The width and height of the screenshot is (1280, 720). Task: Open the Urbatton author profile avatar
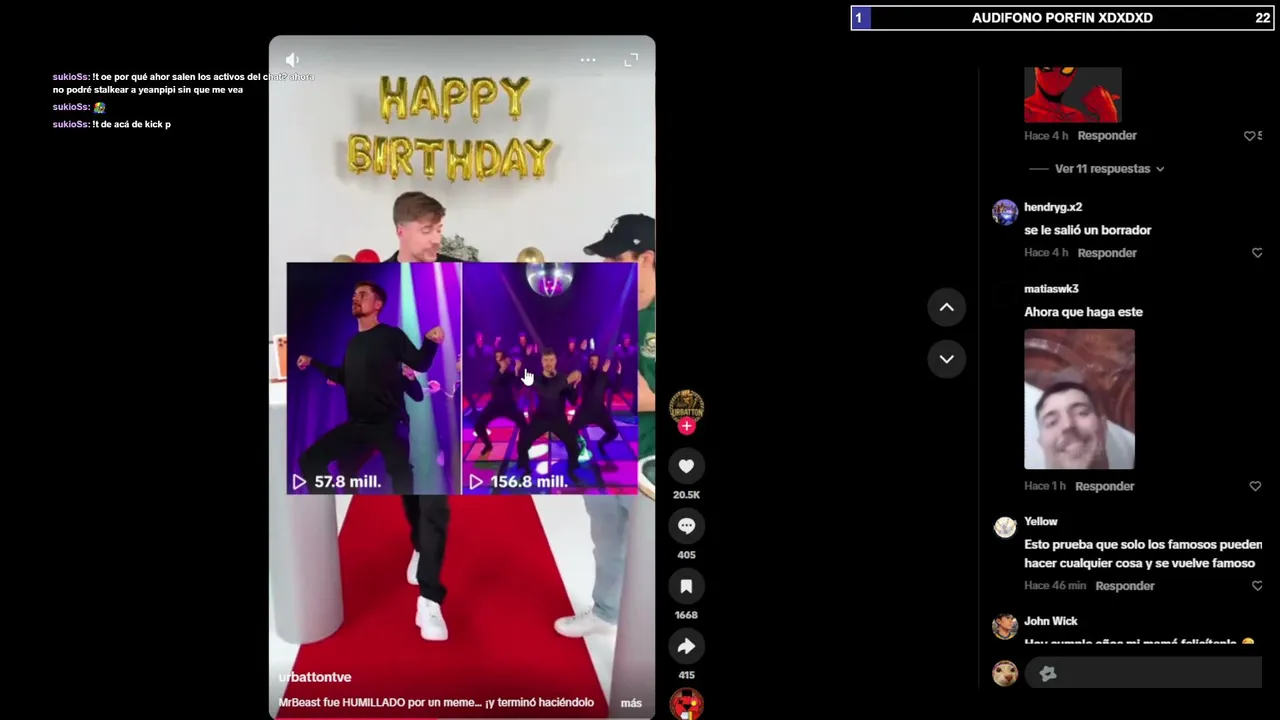(686, 406)
